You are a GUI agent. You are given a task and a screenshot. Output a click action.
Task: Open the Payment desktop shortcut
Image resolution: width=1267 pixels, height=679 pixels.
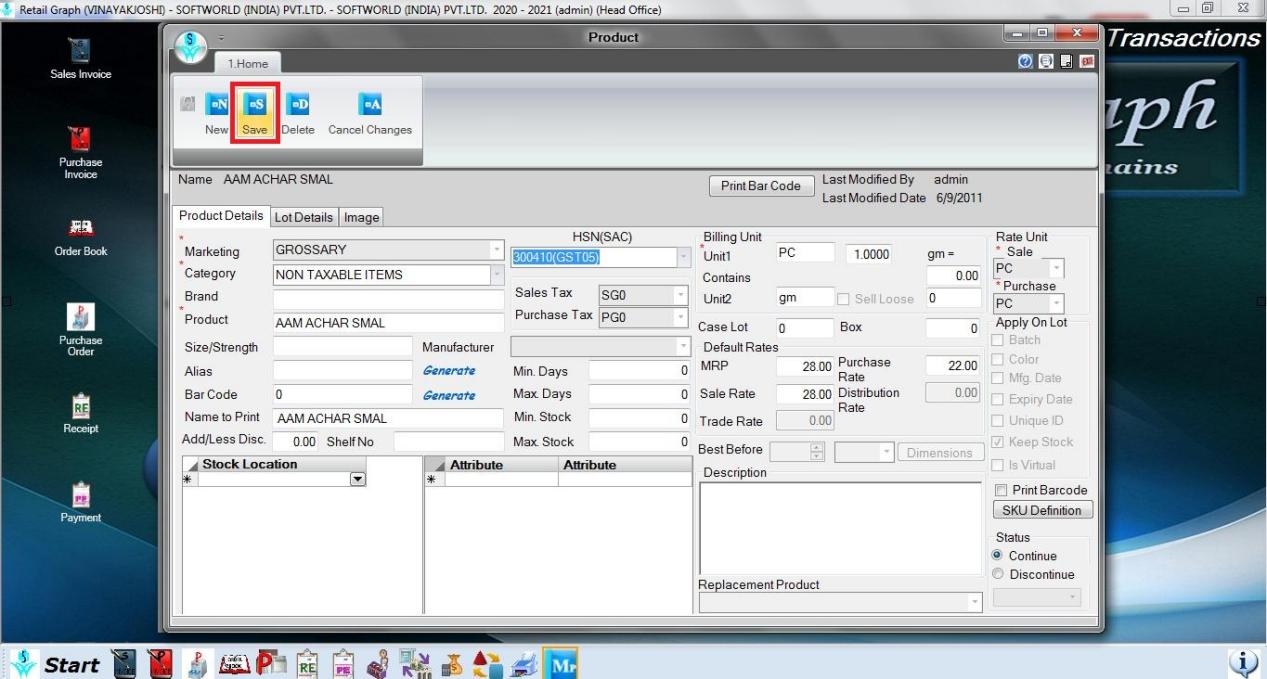pos(80,496)
